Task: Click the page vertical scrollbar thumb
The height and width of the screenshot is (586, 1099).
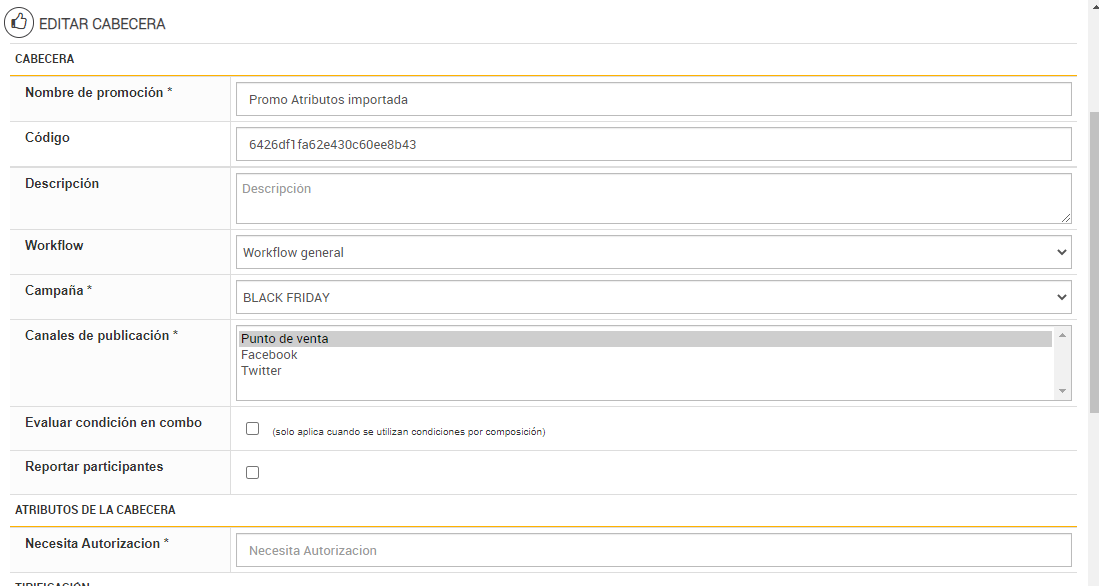Action: click(x=1093, y=260)
